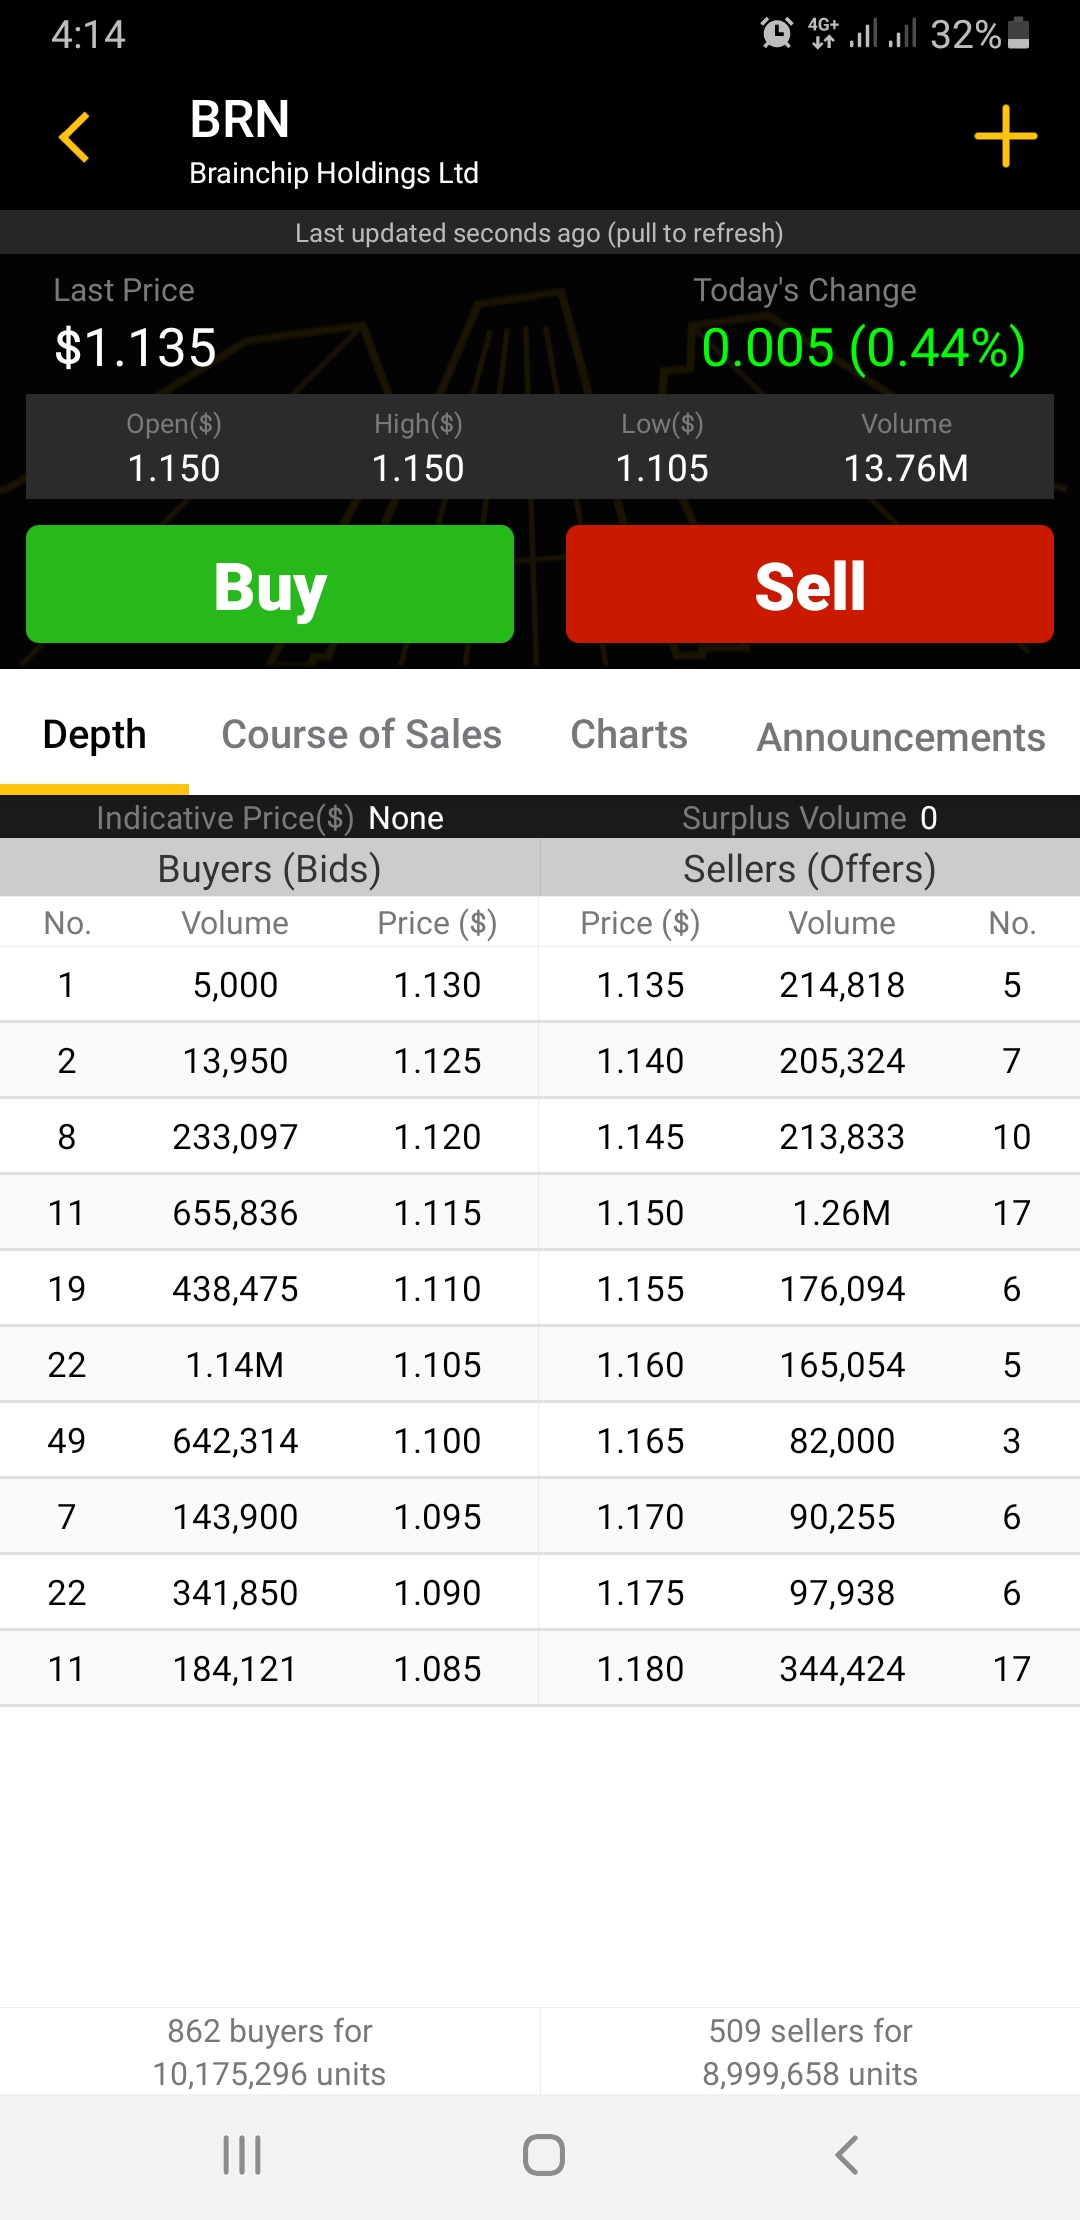
Task: Tap the alarm icon in status bar
Action: click(x=777, y=33)
